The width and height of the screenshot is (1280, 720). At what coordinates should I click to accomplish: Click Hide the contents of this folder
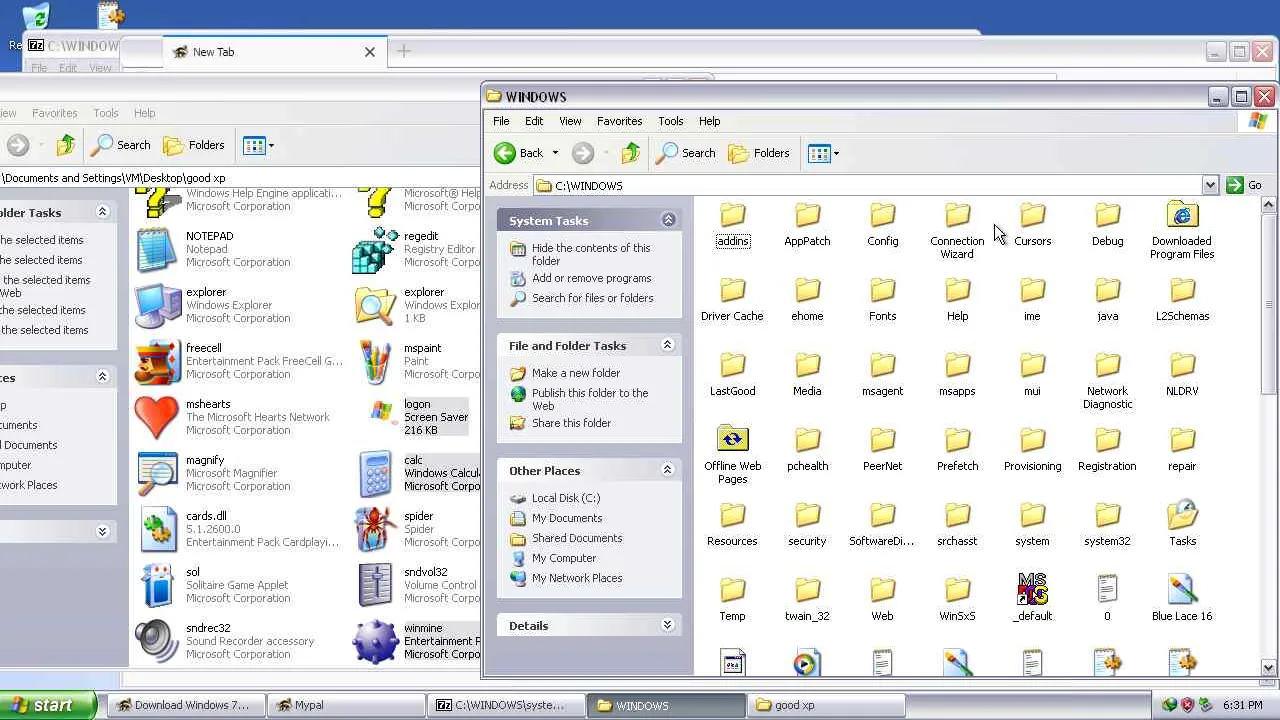(x=591, y=254)
